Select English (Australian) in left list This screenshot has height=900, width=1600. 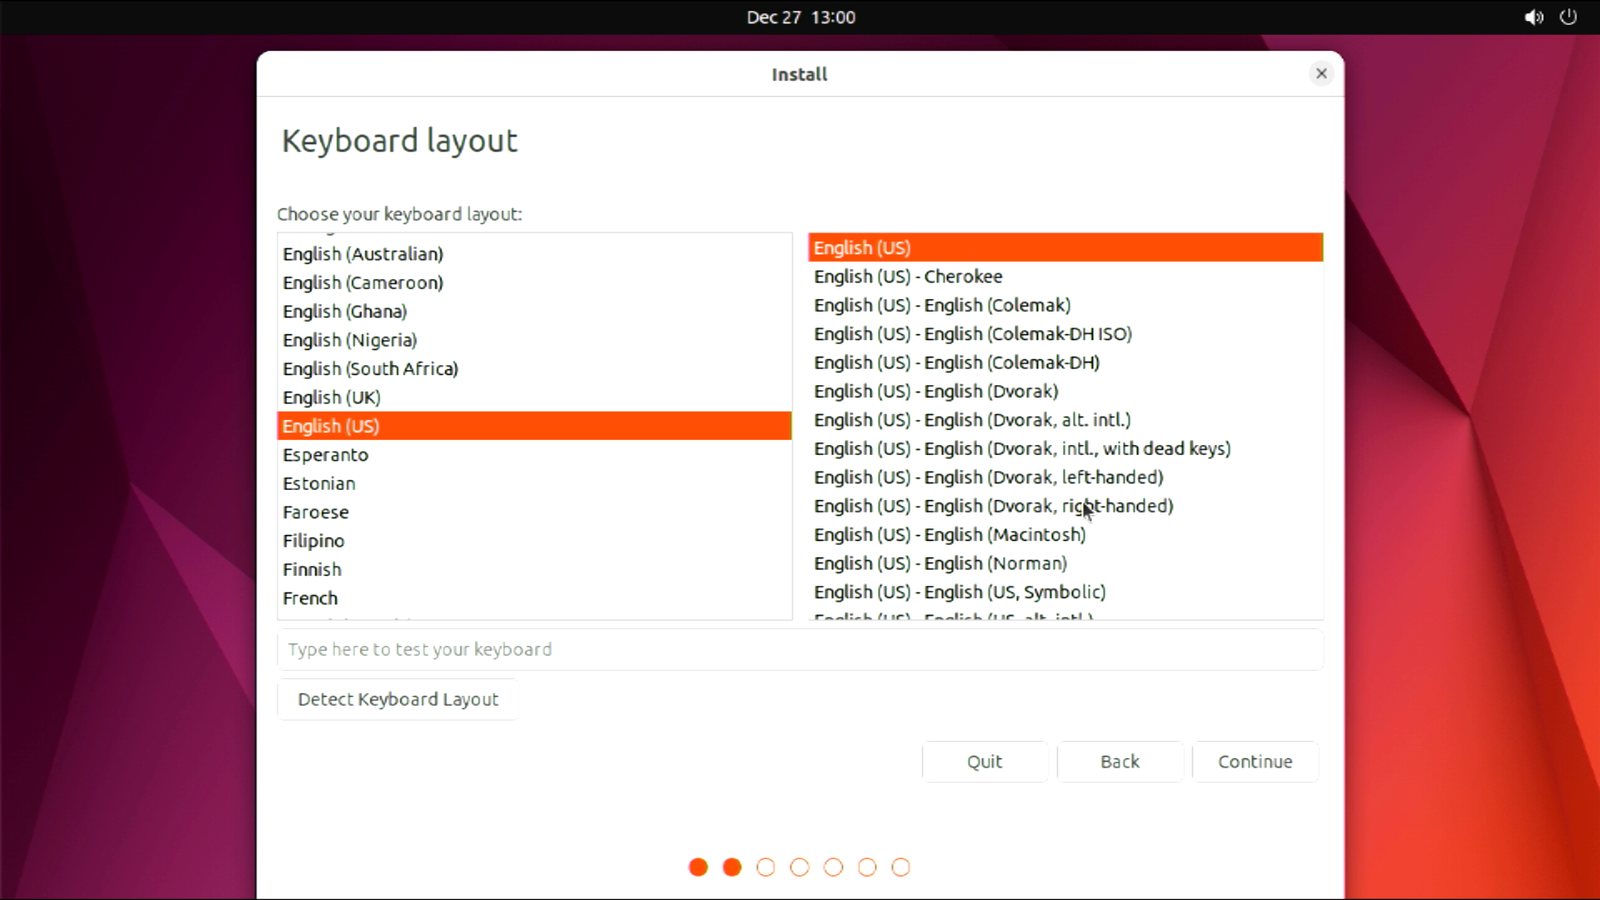(363, 254)
